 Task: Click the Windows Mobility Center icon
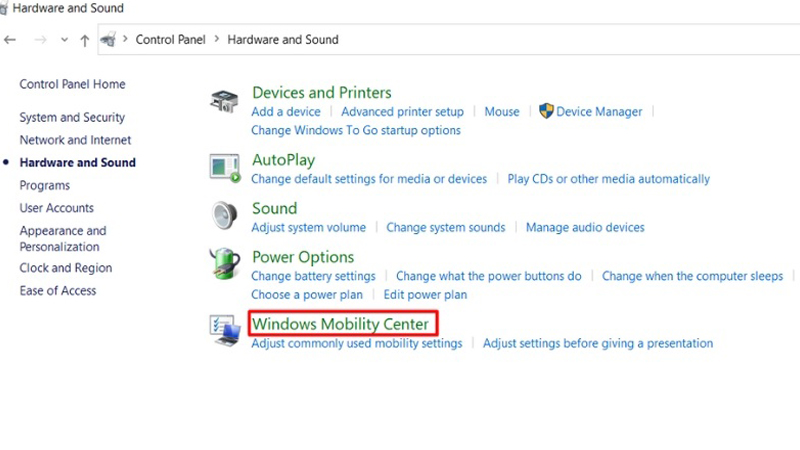(x=224, y=330)
